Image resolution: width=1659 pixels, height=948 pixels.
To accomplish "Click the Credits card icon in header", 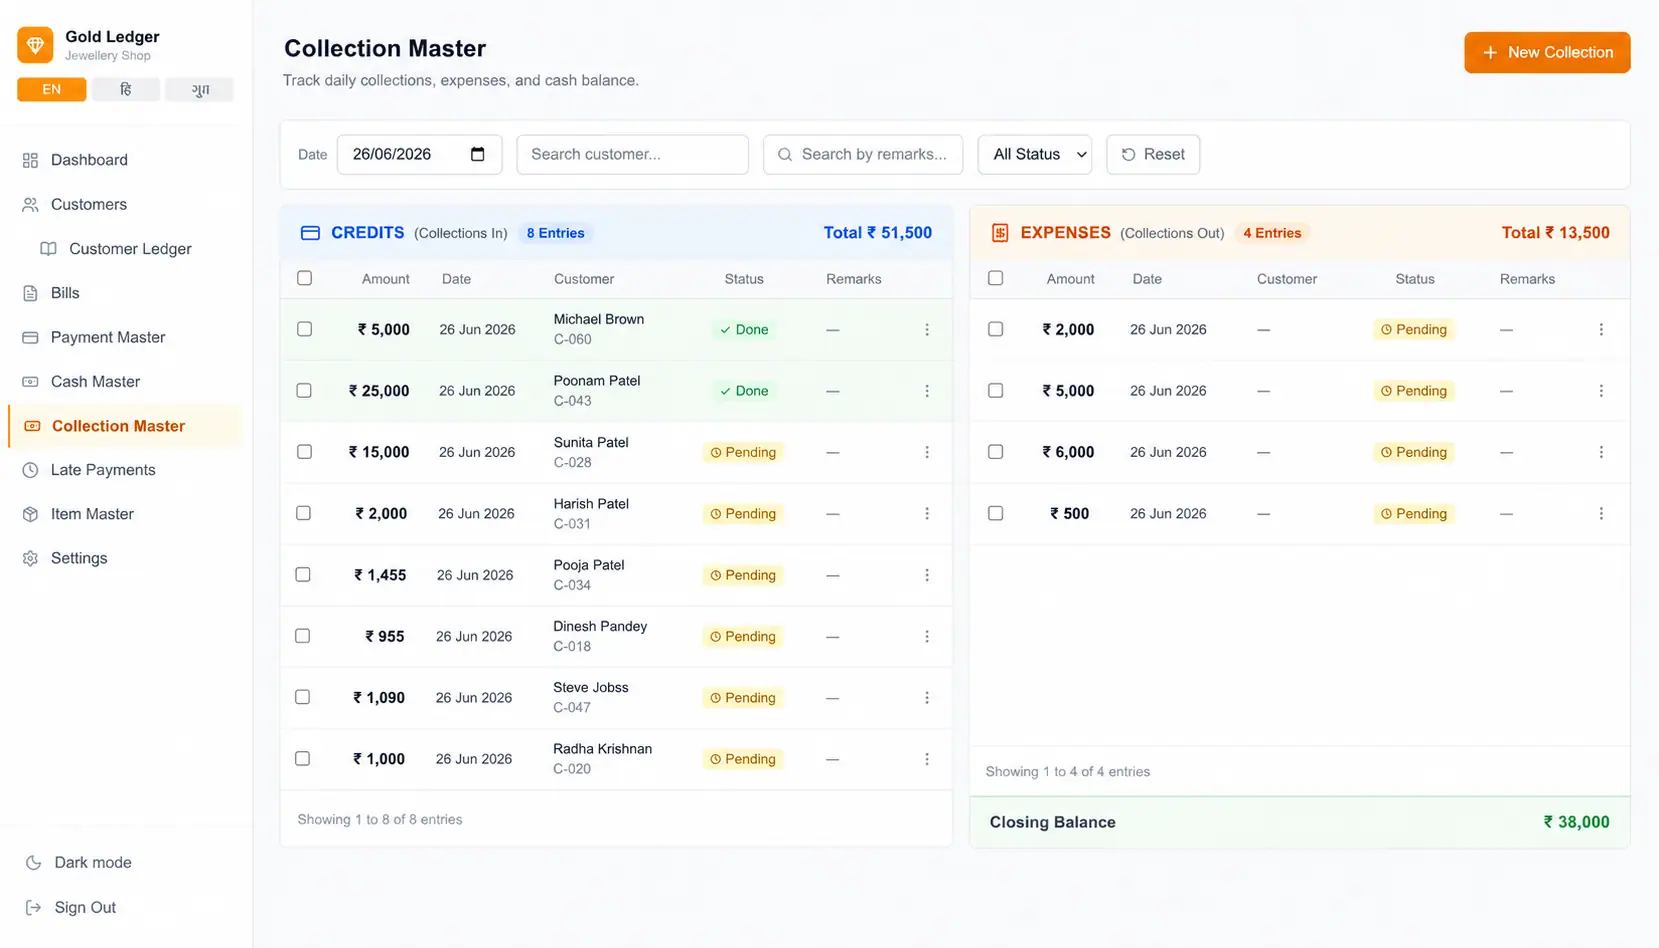I will 310,233.
